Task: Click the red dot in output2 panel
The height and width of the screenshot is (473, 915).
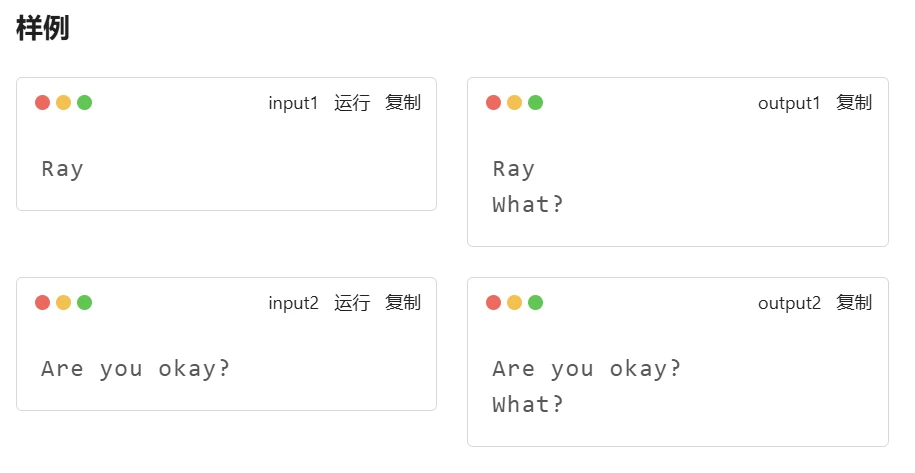Action: click(x=494, y=303)
